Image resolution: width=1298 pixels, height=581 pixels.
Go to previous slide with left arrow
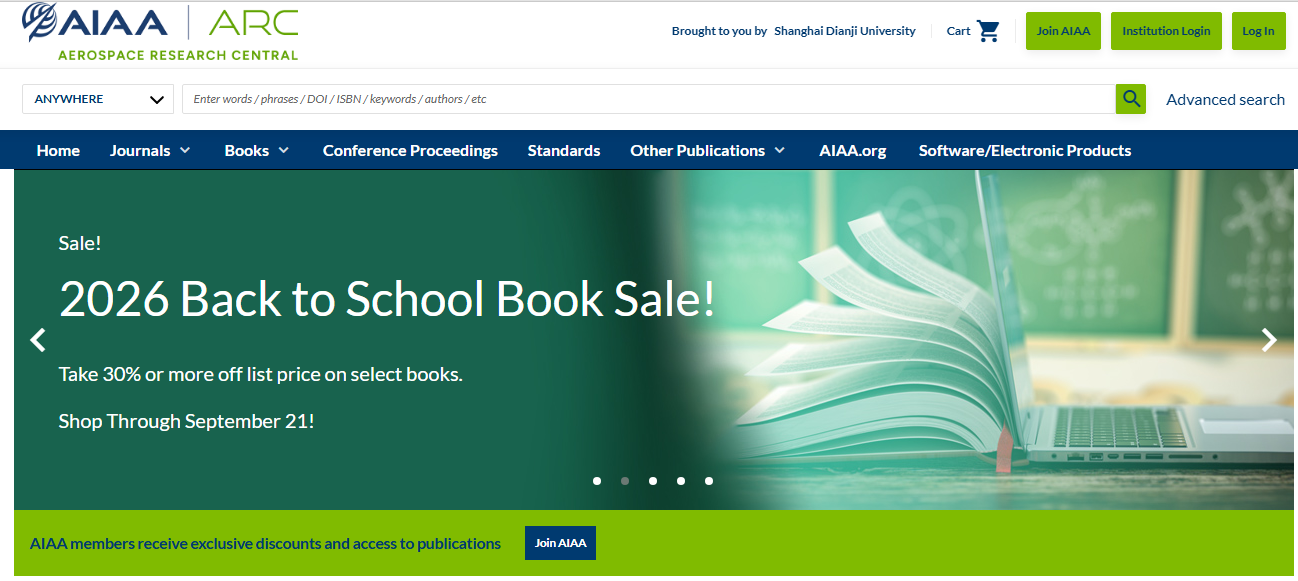coord(38,340)
